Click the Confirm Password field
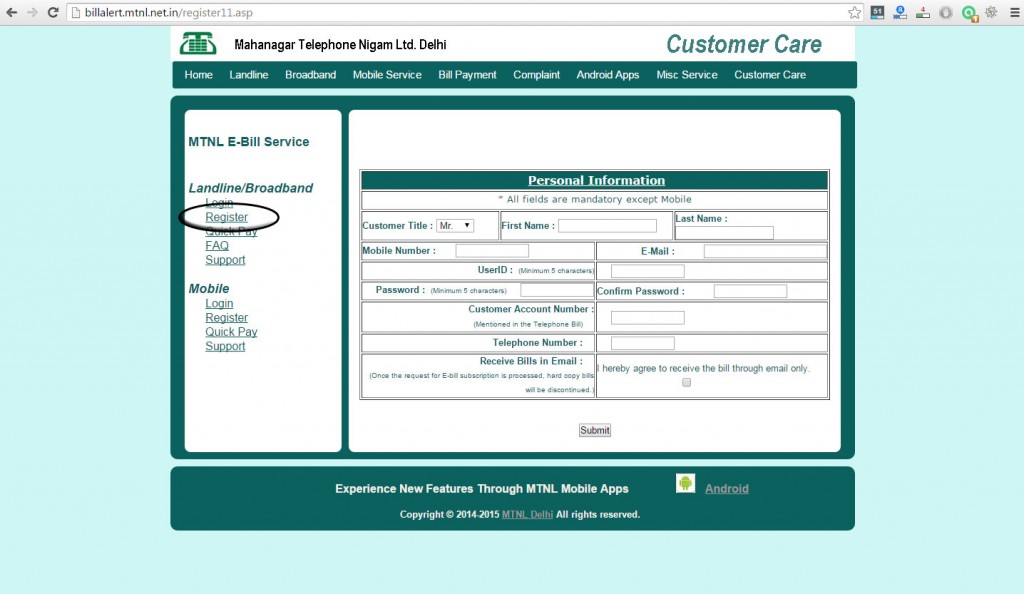 750,291
